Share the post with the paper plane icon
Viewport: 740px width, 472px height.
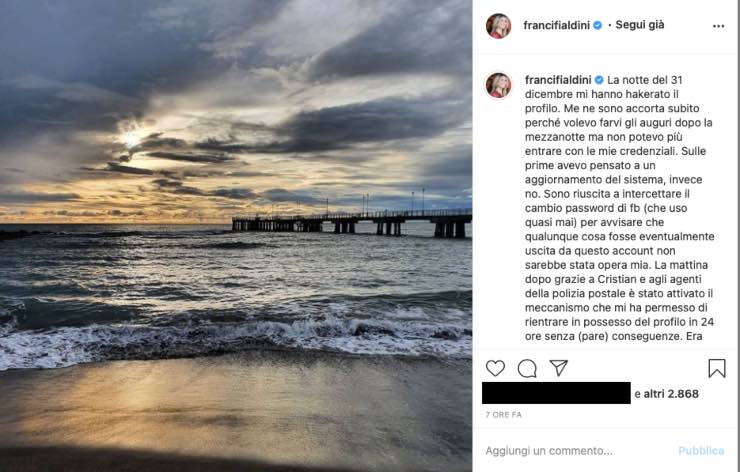pos(559,368)
